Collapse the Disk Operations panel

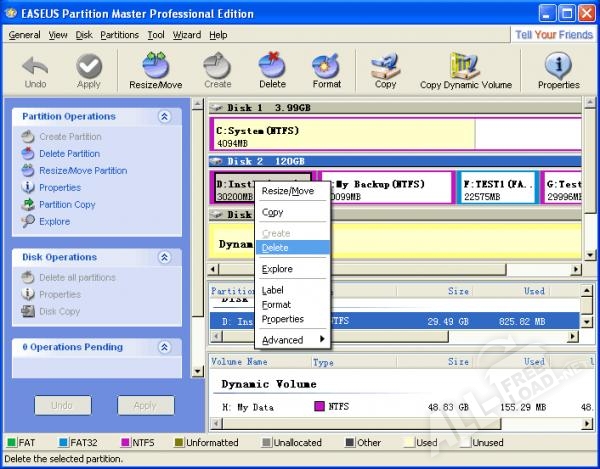tap(165, 257)
